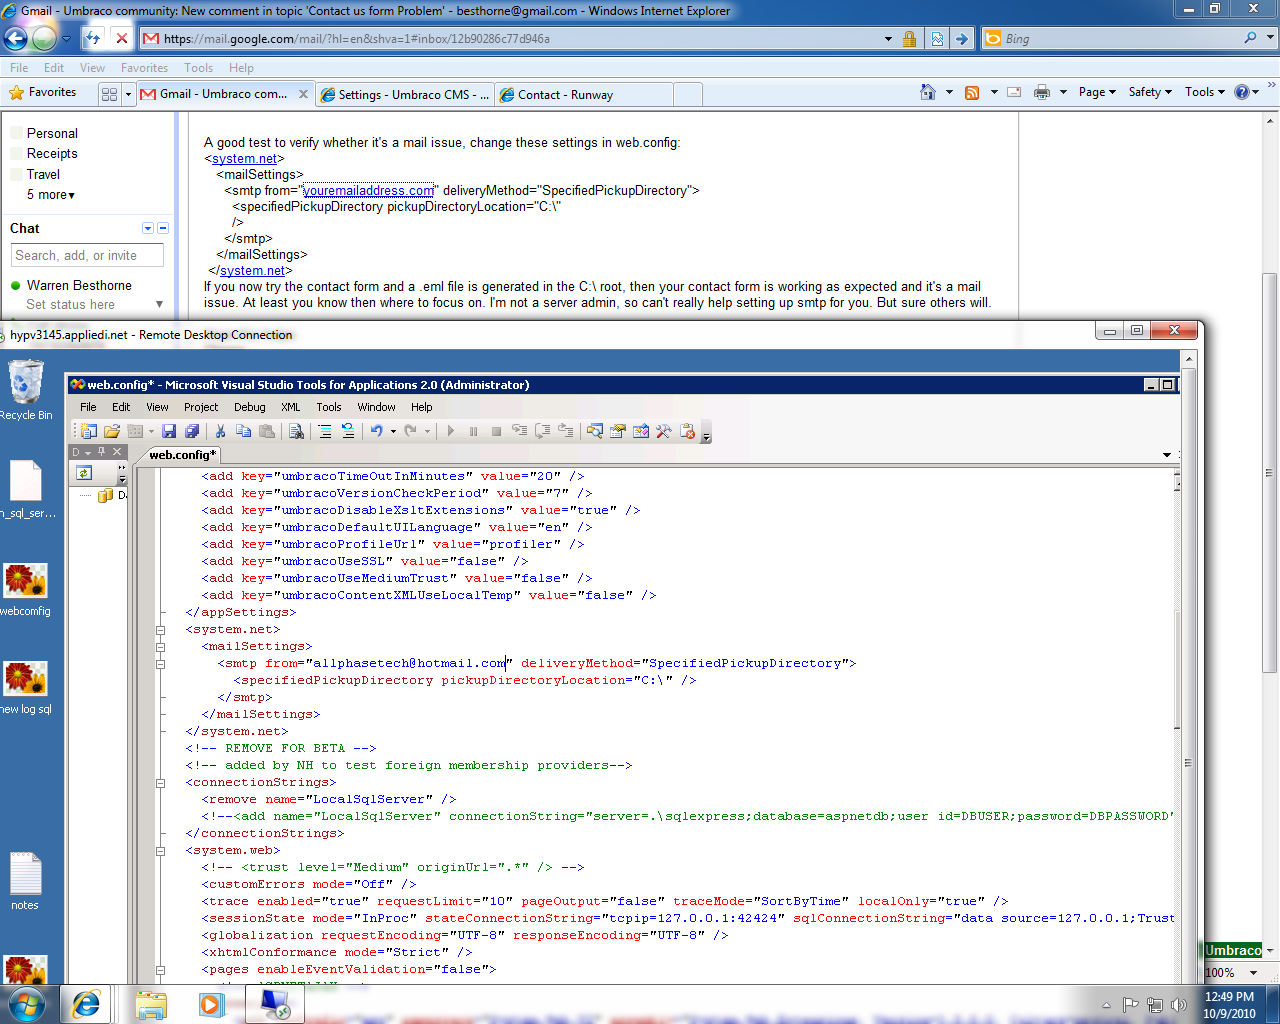Expand the '5 more' Gmail labels
1280x1024 pixels.
[x=51, y=195]
